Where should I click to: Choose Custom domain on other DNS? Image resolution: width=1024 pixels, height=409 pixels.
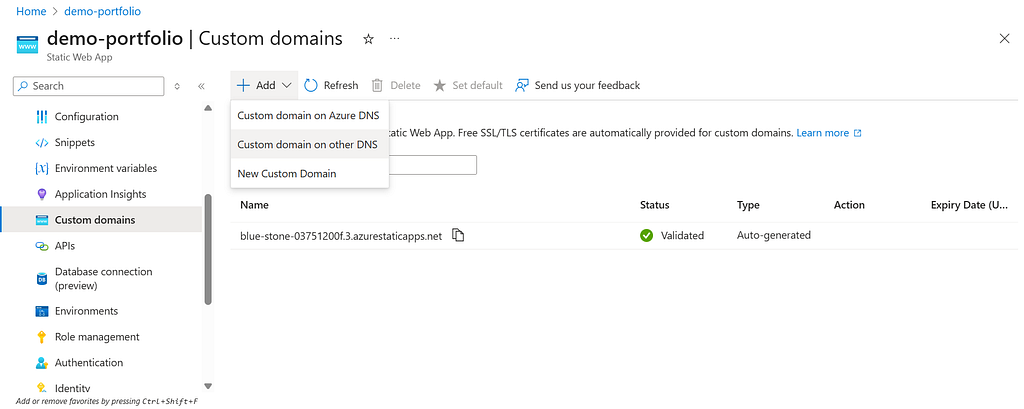coord(310,144)
